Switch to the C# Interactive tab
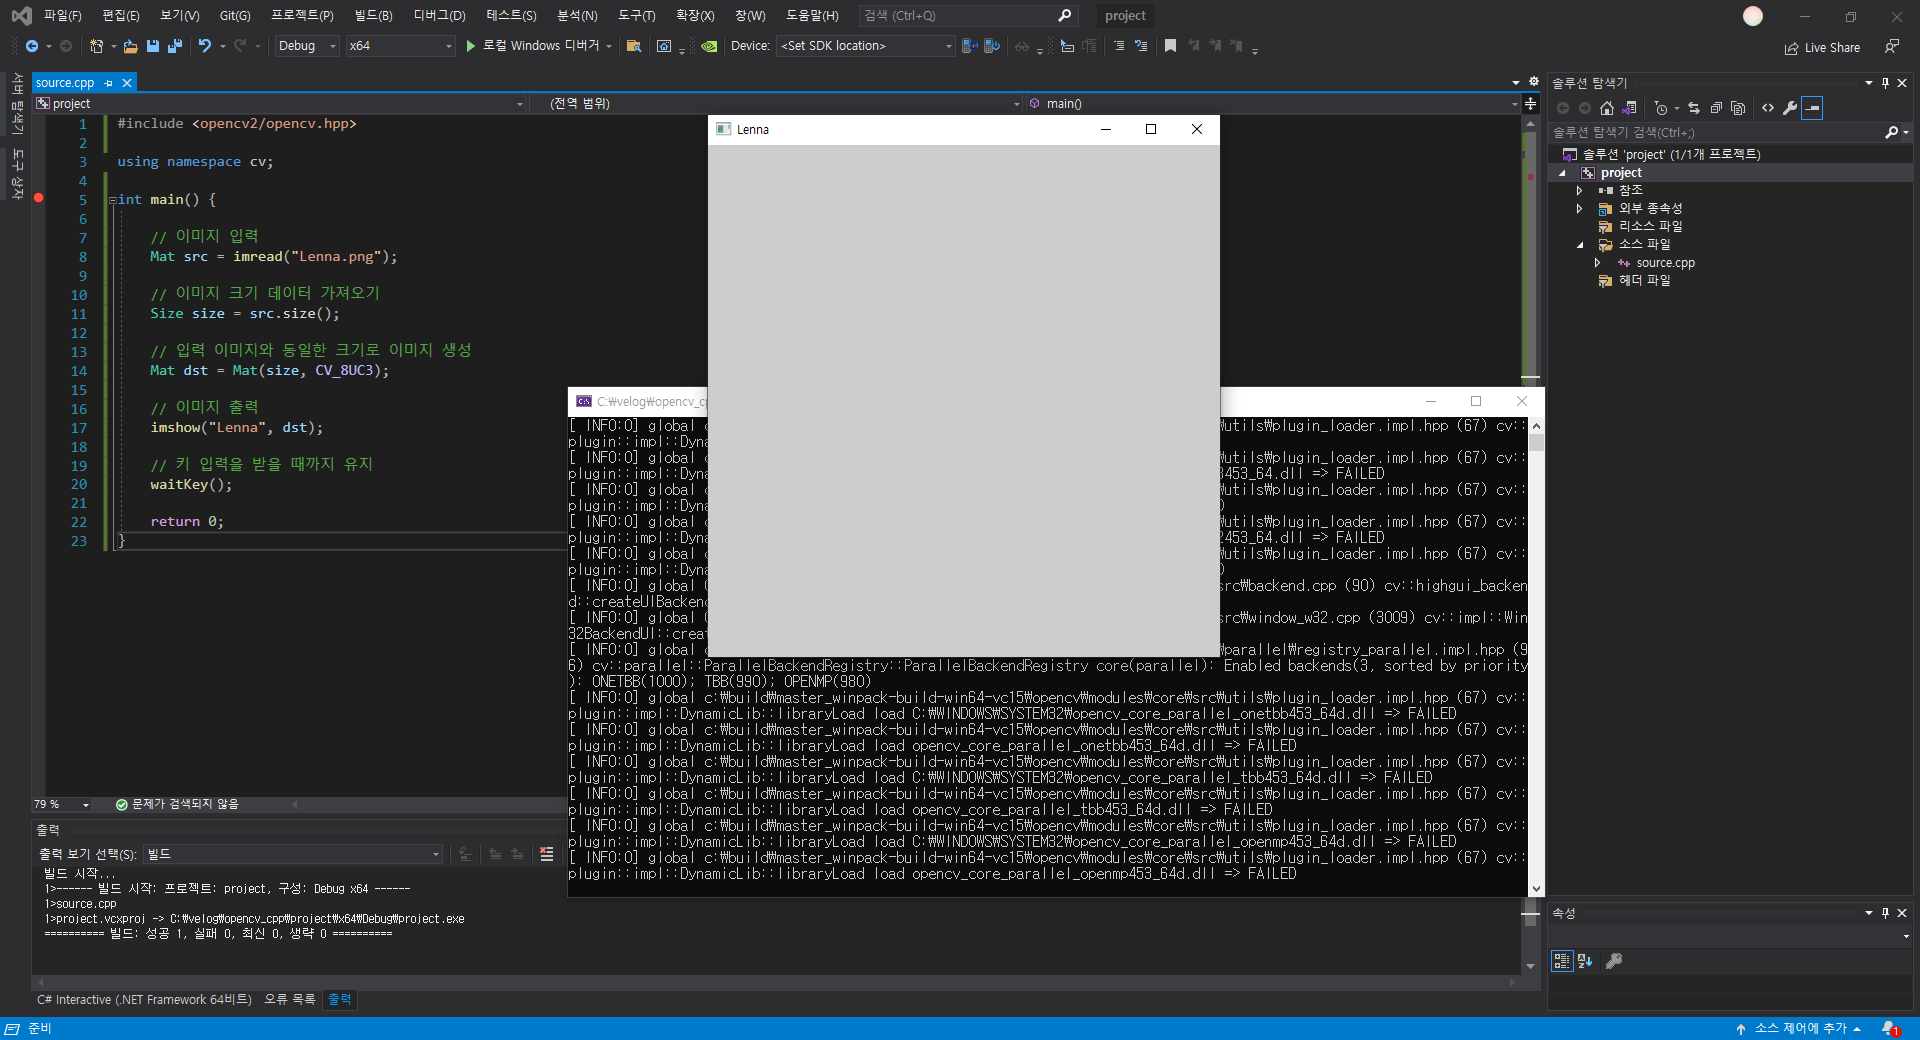Image resolution: width=1920 pixels, height=1040 pixels. click(x=144, y=999)
